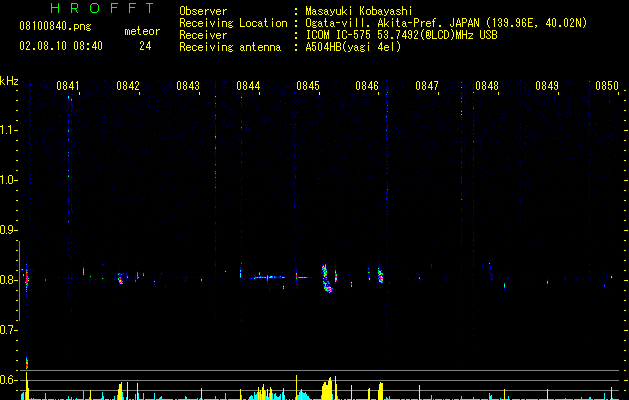Select the ICOM IC-575 receiver text
Screen dimensions: 629x400
point(401,35)
